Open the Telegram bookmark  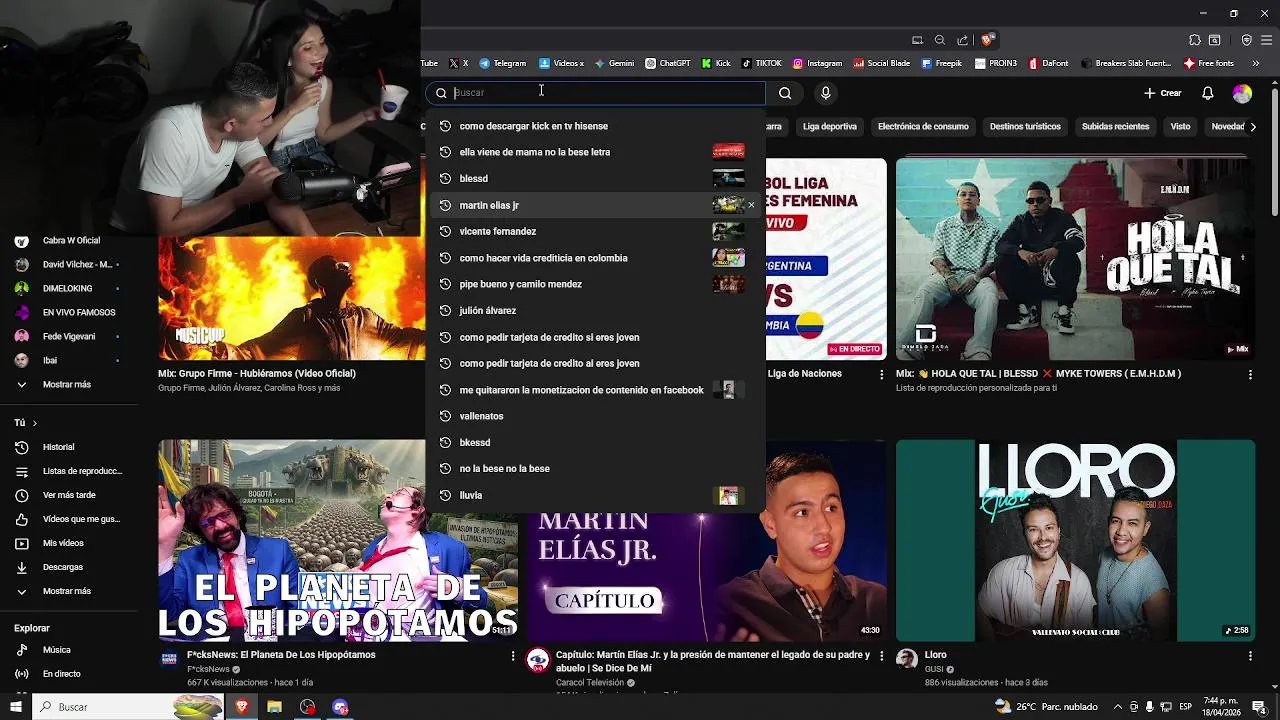pos(503,63)
